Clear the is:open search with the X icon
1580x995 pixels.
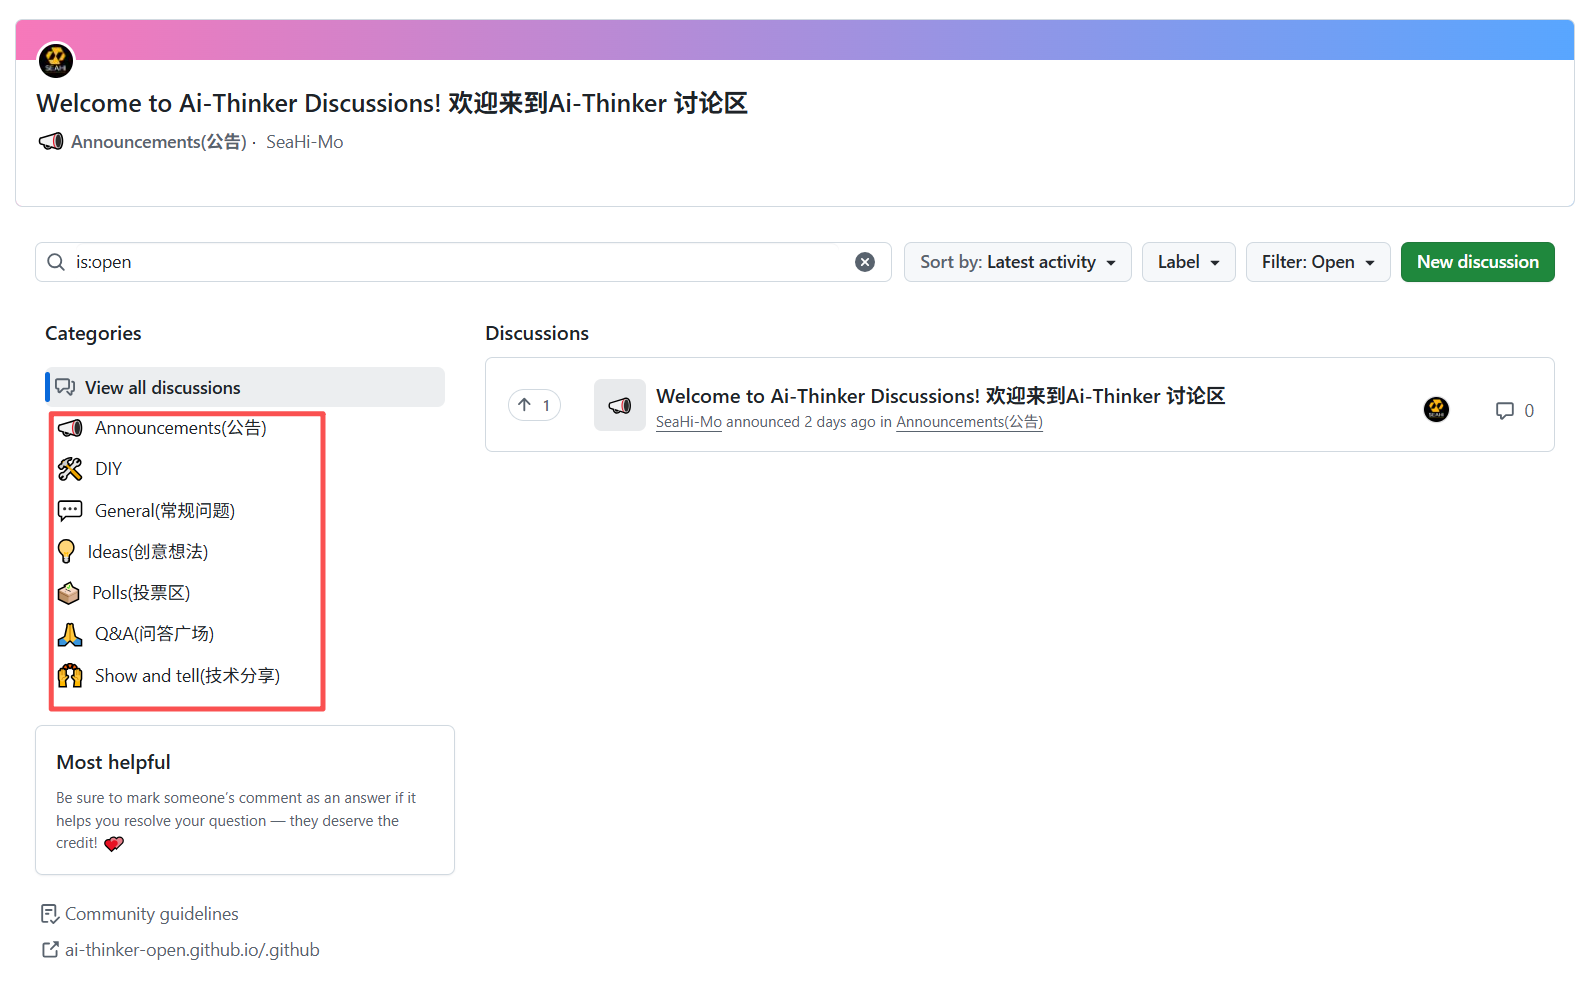coord(865,262)
